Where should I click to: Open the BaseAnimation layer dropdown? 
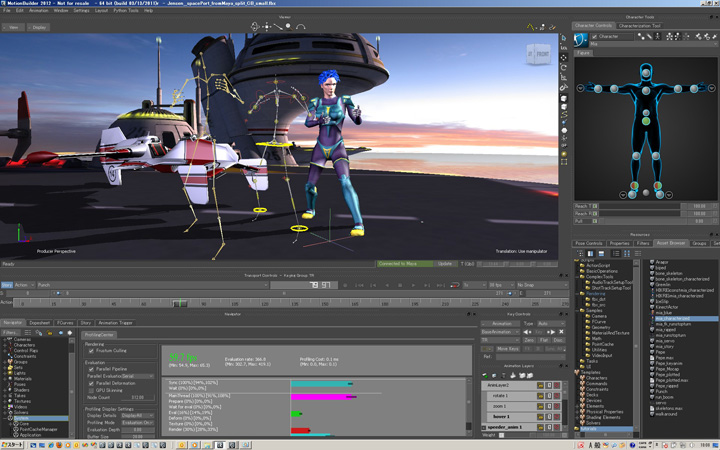point(500,332)
